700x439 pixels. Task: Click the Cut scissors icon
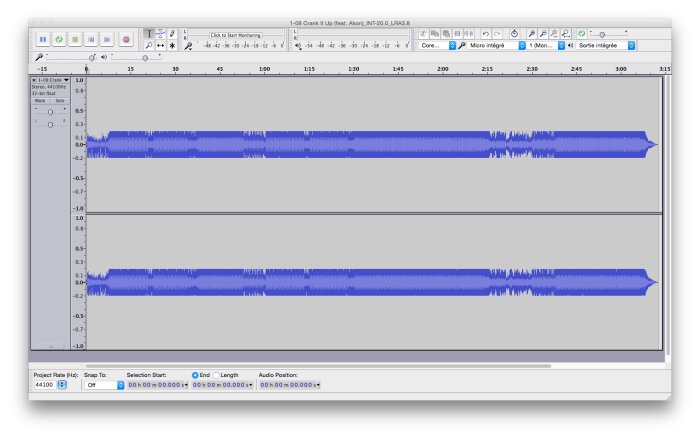point(423,33)
